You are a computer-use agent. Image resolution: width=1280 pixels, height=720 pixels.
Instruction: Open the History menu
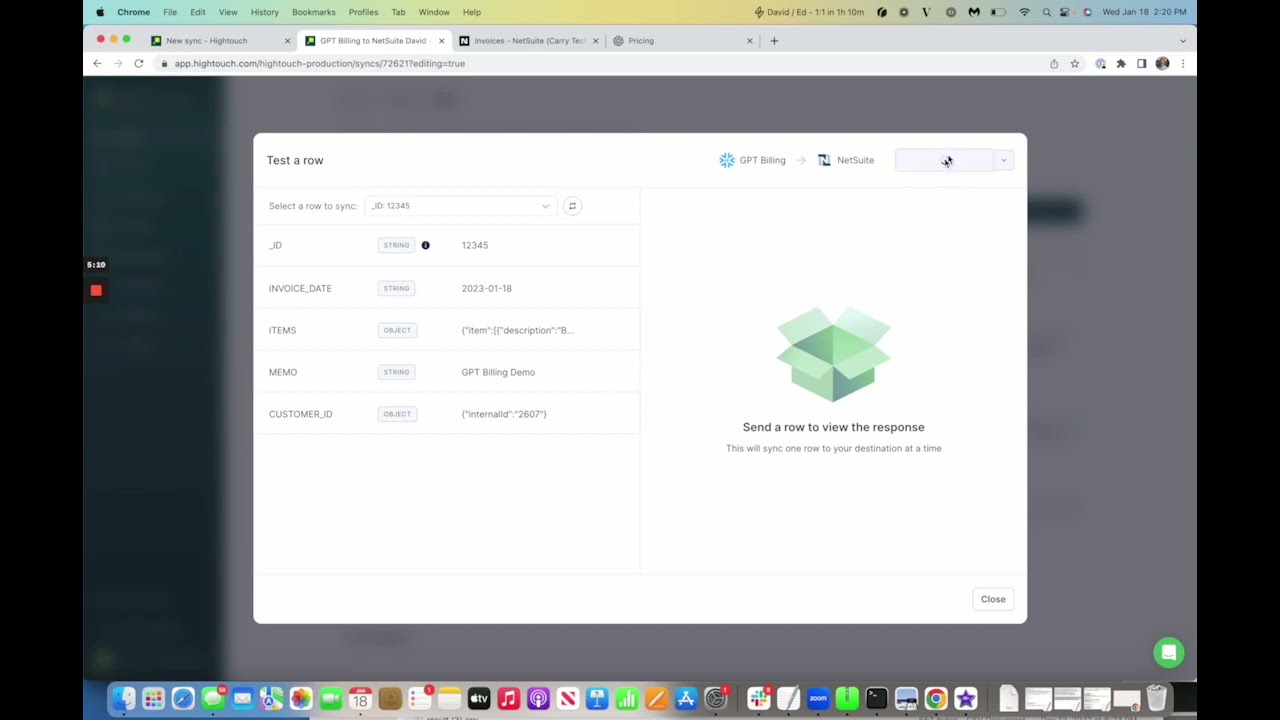click(265, 12)
